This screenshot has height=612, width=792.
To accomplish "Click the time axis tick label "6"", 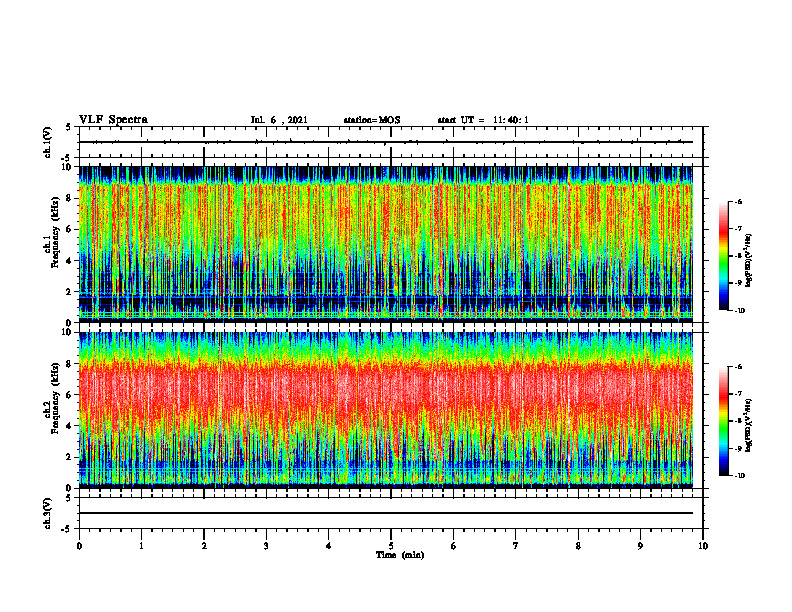I will click(x=454, y=546).
